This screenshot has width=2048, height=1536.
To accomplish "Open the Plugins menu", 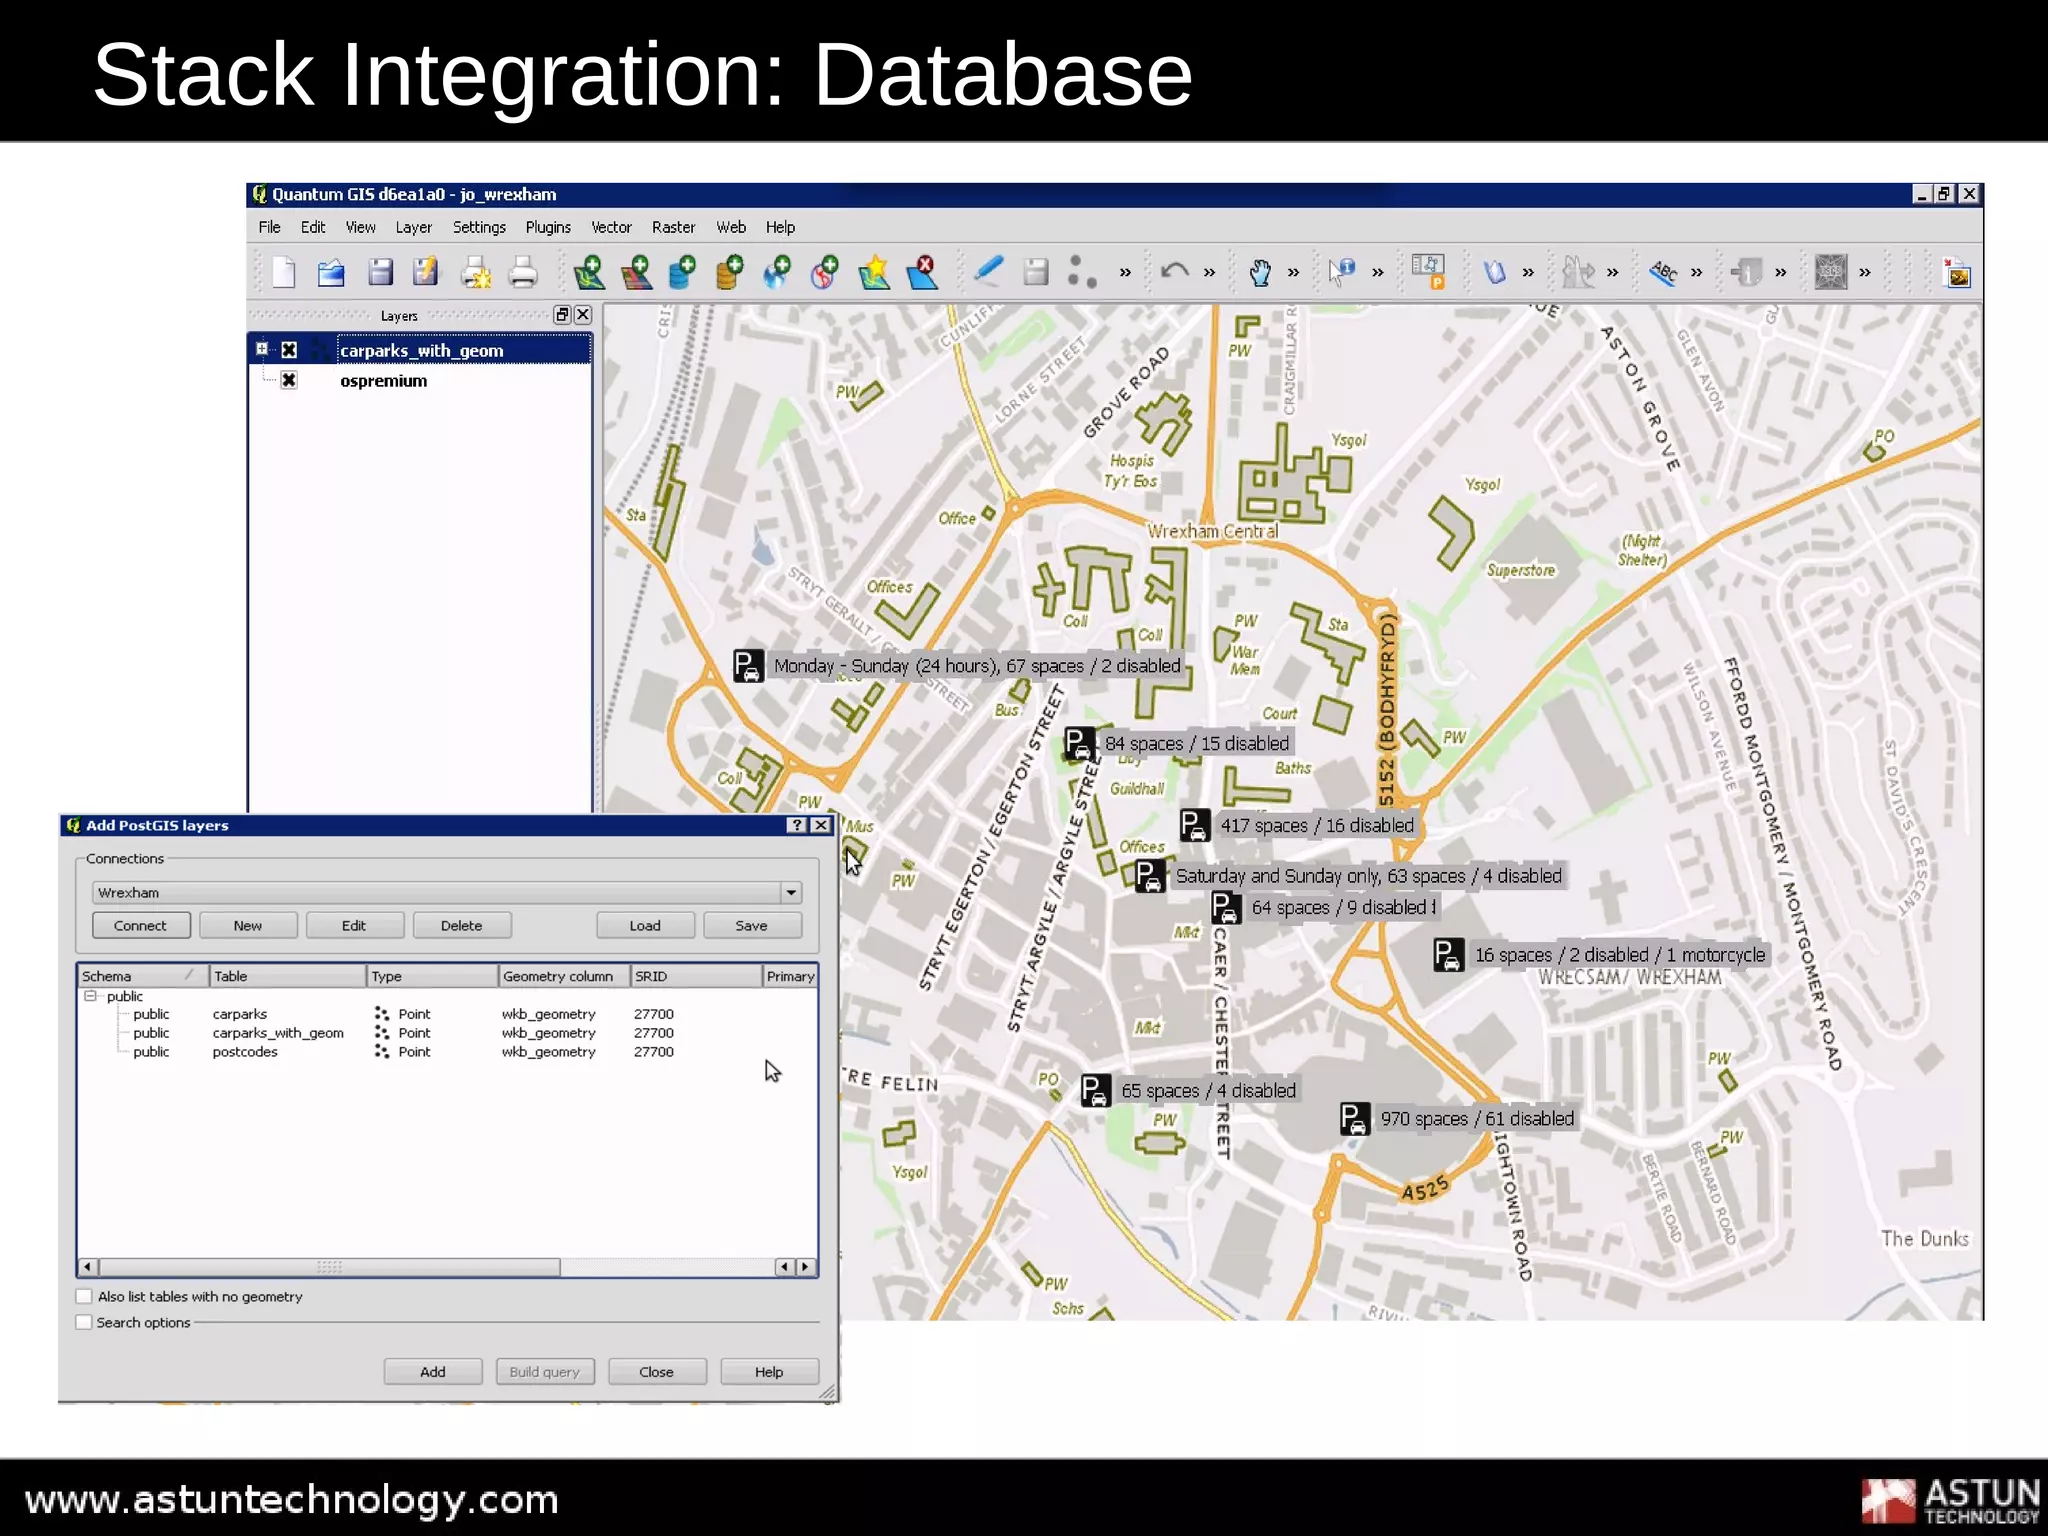I will point(548,227).
